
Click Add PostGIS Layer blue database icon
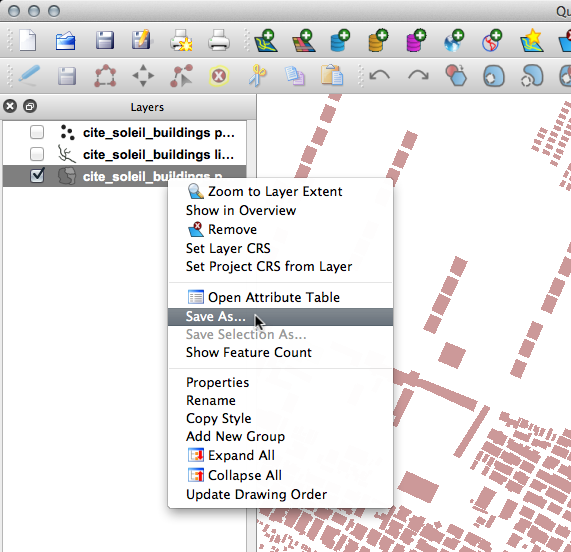click(x=340, y=40)
